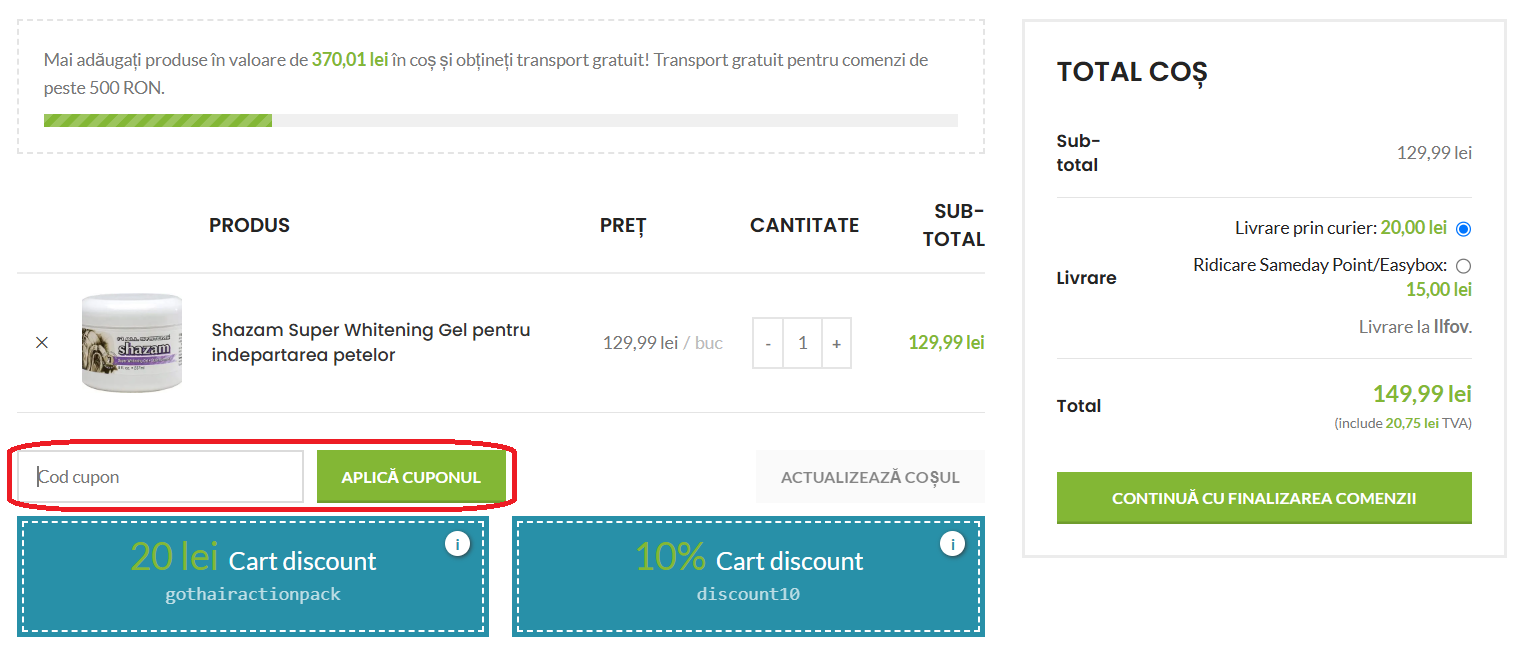Click the Shazam Whitening Gel product thumbnail

click(x=132, y=342)
